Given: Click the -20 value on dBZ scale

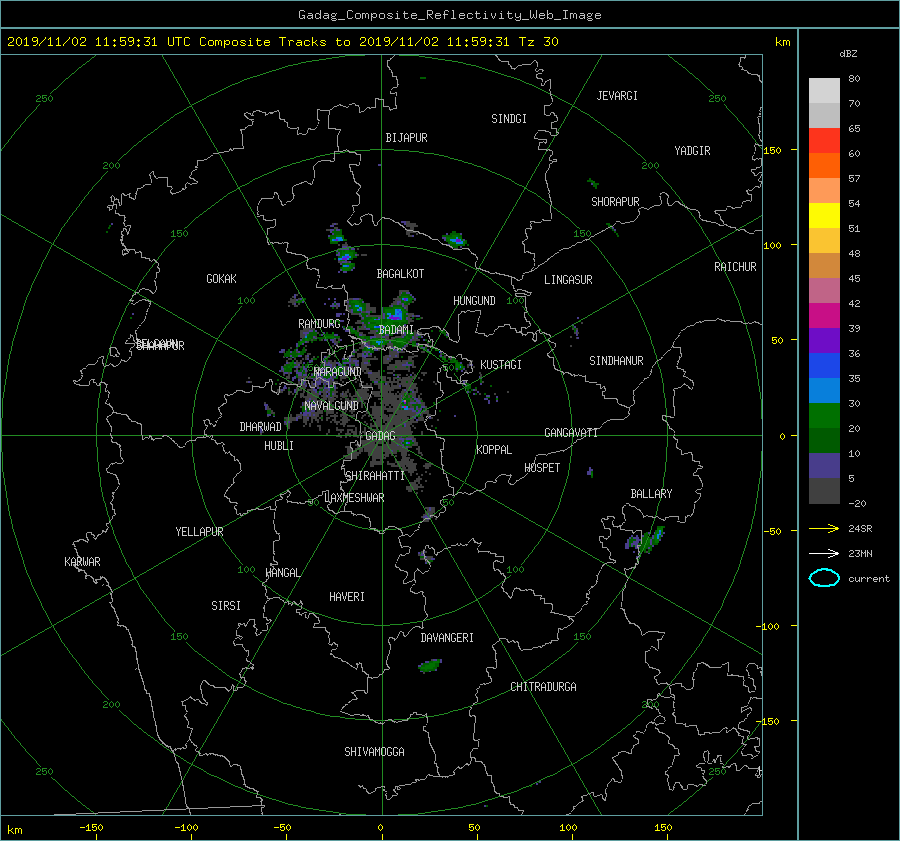Looking at the screenshot, I should tap(856, 503).
